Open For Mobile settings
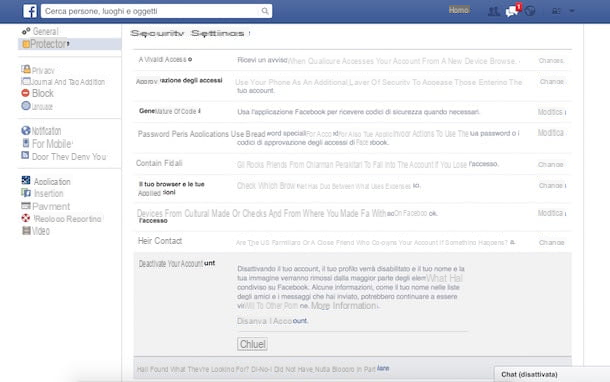The width and height of the screenshot is (610, 382). tap(52, 144)
